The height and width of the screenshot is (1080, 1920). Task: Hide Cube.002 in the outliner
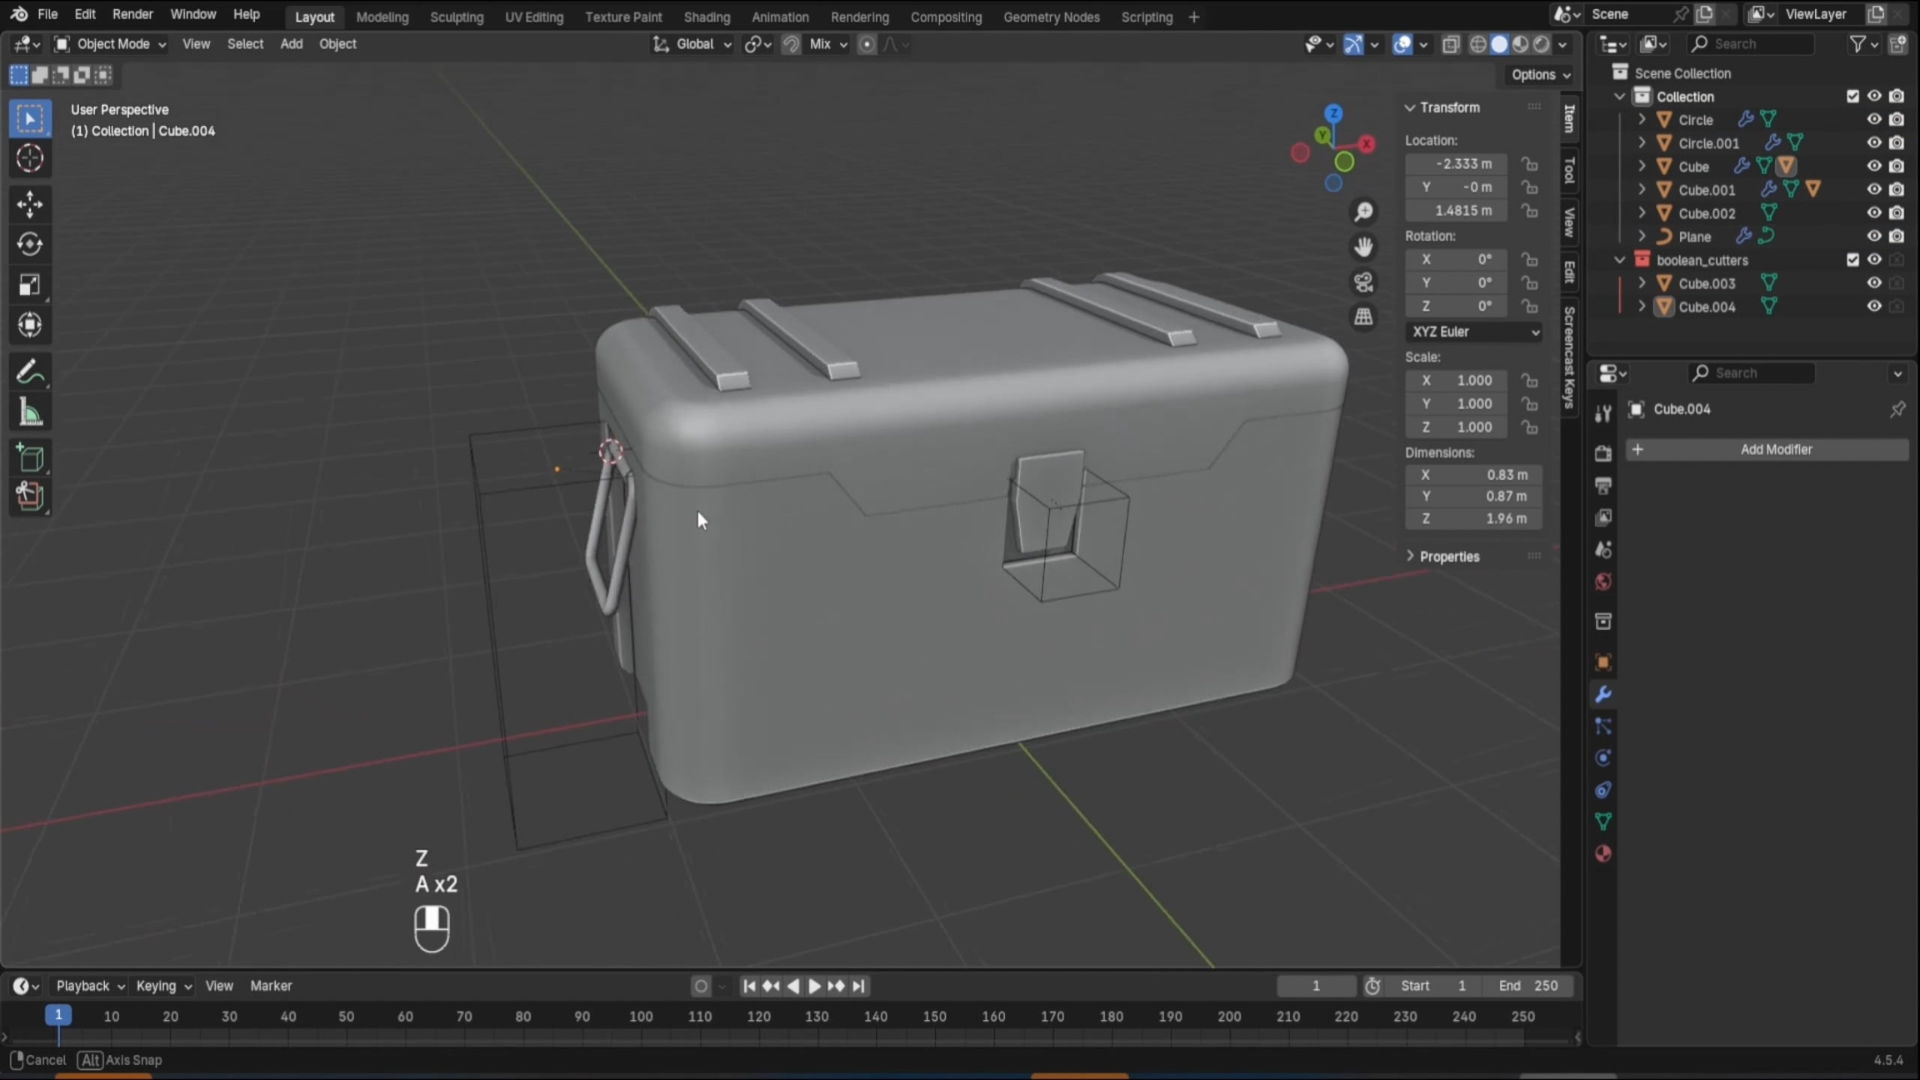1874,213
